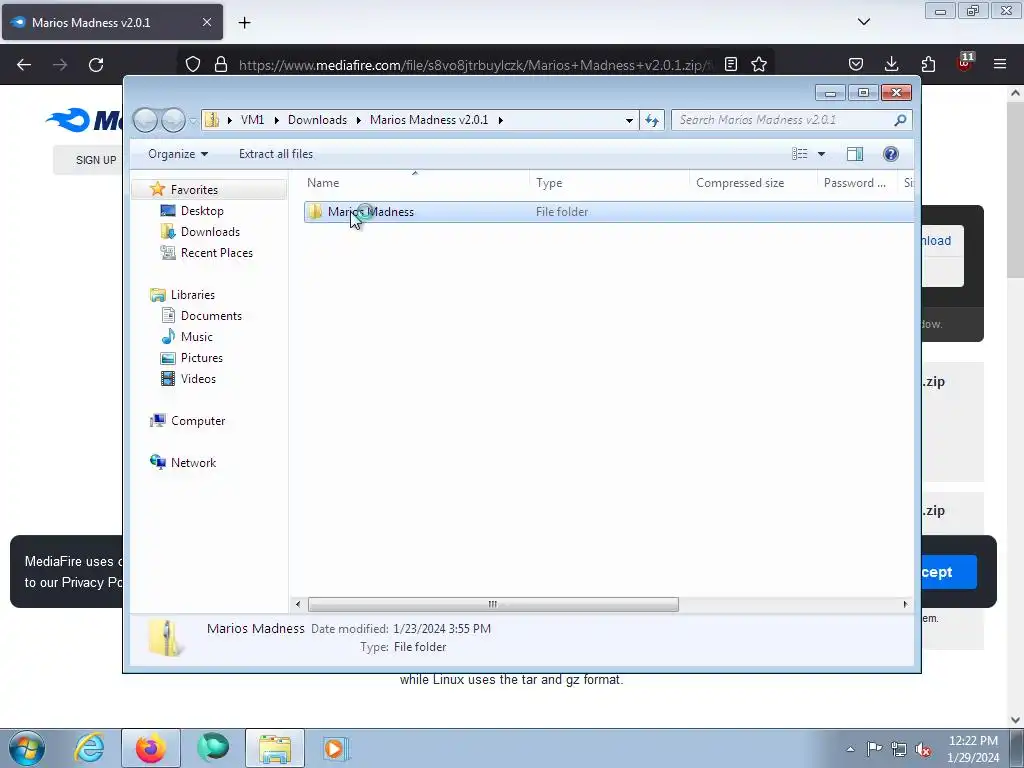Viewport: 1024px width, 768px height.
Task: Sort by the Name column header
Action: tap(417, 183)
